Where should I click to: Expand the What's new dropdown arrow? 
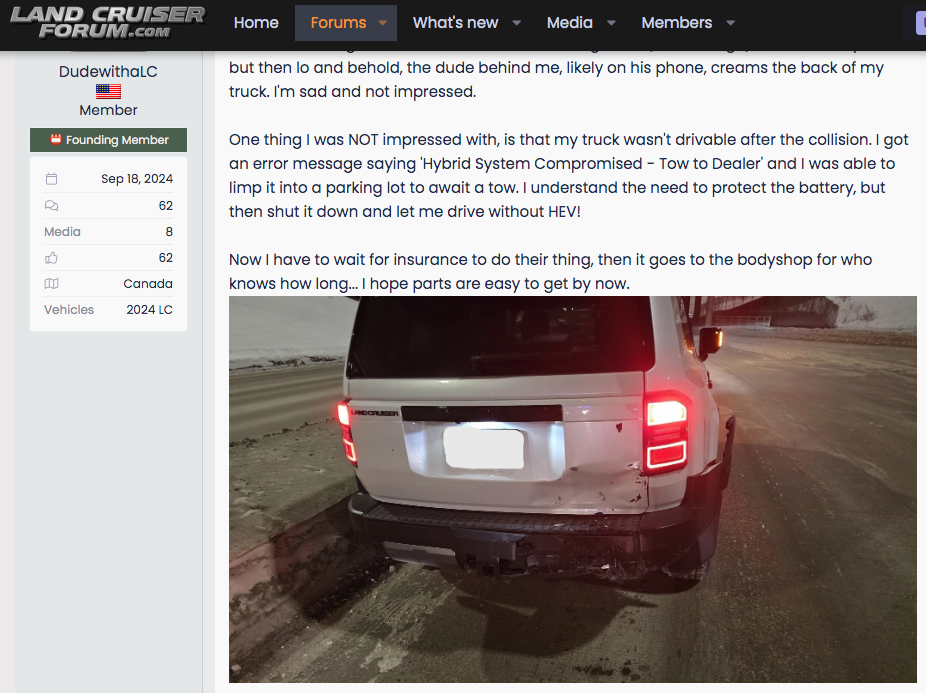pyautogui.click(x=516, y=23)
